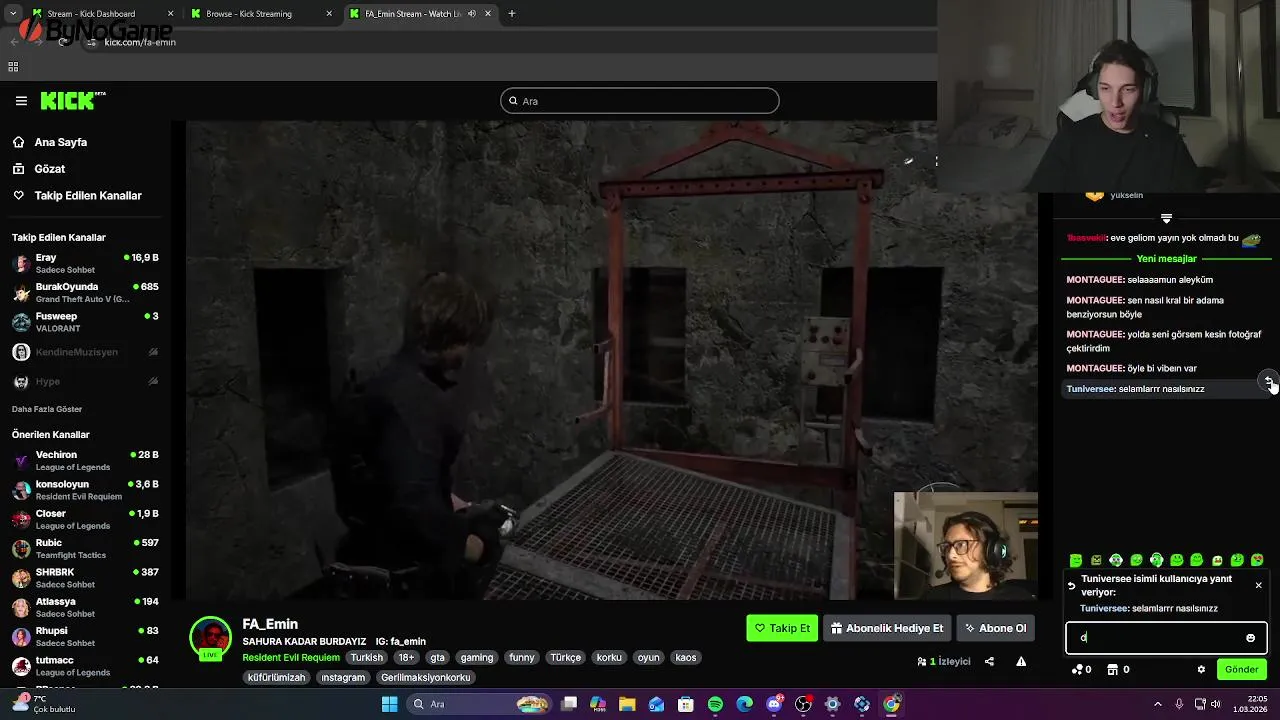Open OBS Studio from the taskbar
Image resolution: width=1280 pixels, height=720 pixels.
tap(803, 704)
